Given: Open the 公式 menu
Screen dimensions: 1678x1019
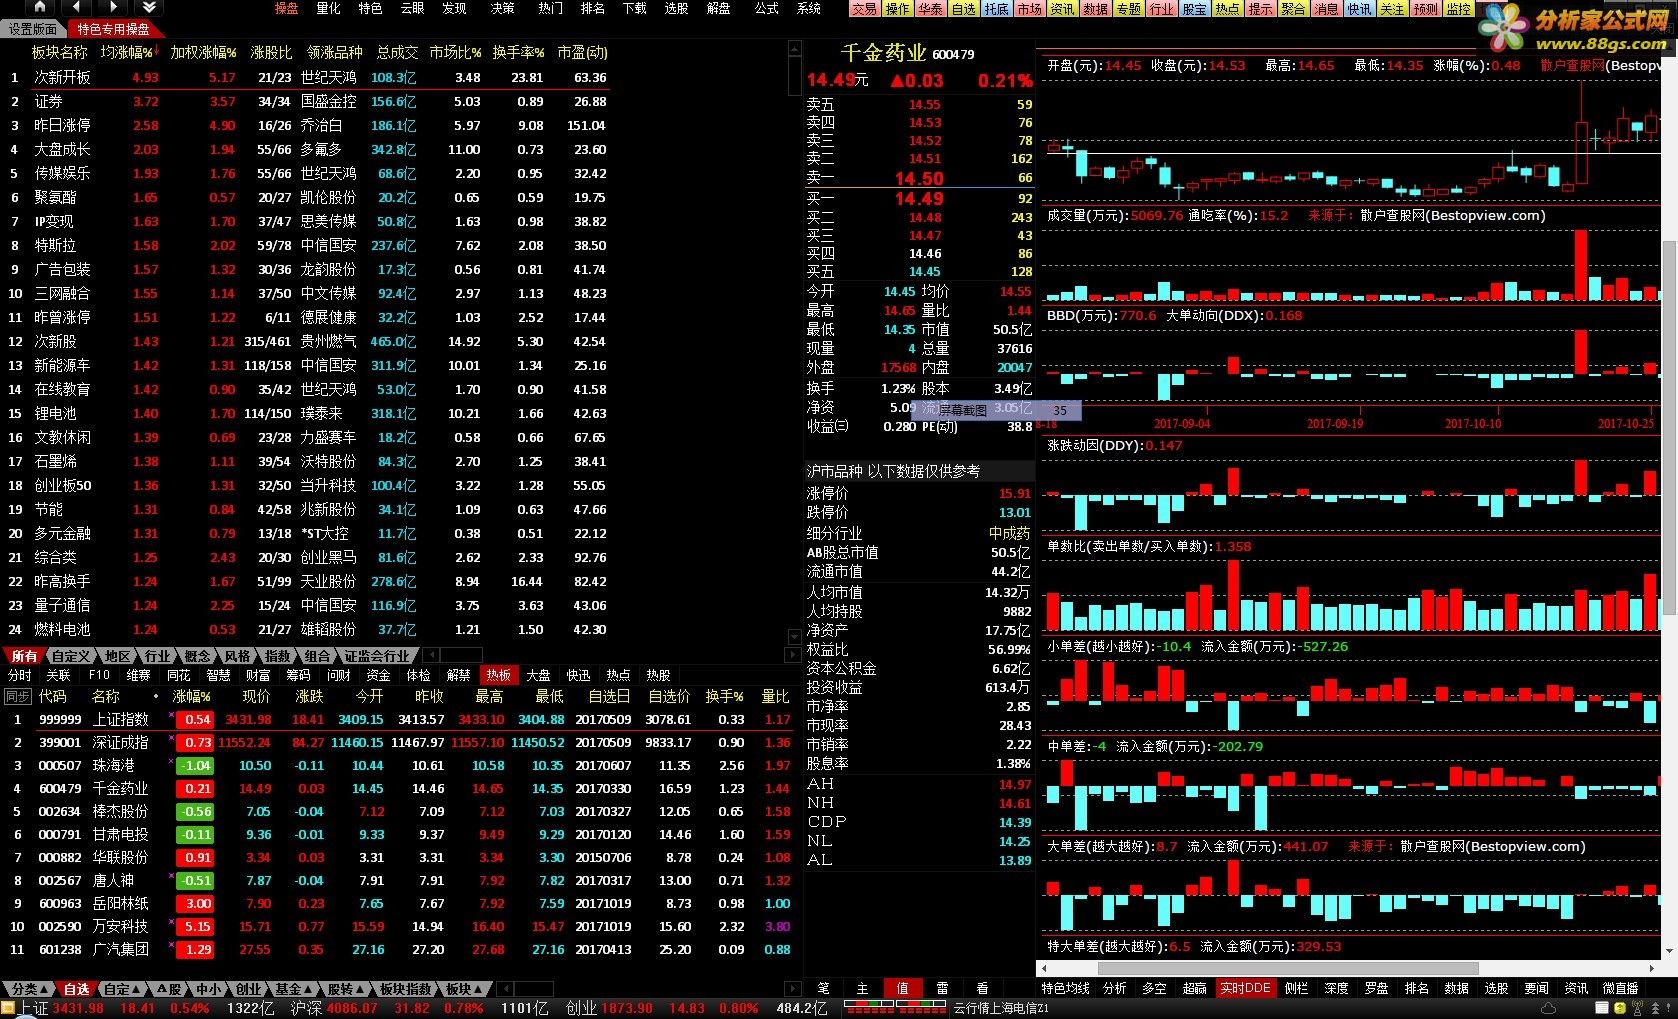Looking at the screenshot, I should tap(767, 8).
